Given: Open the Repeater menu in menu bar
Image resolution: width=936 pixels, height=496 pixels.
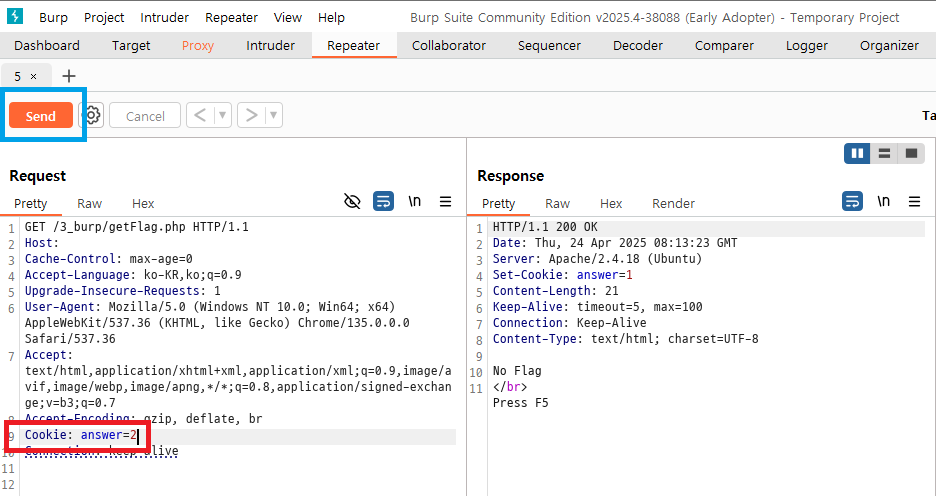Looking at the screenshot, I should (231, 17).
